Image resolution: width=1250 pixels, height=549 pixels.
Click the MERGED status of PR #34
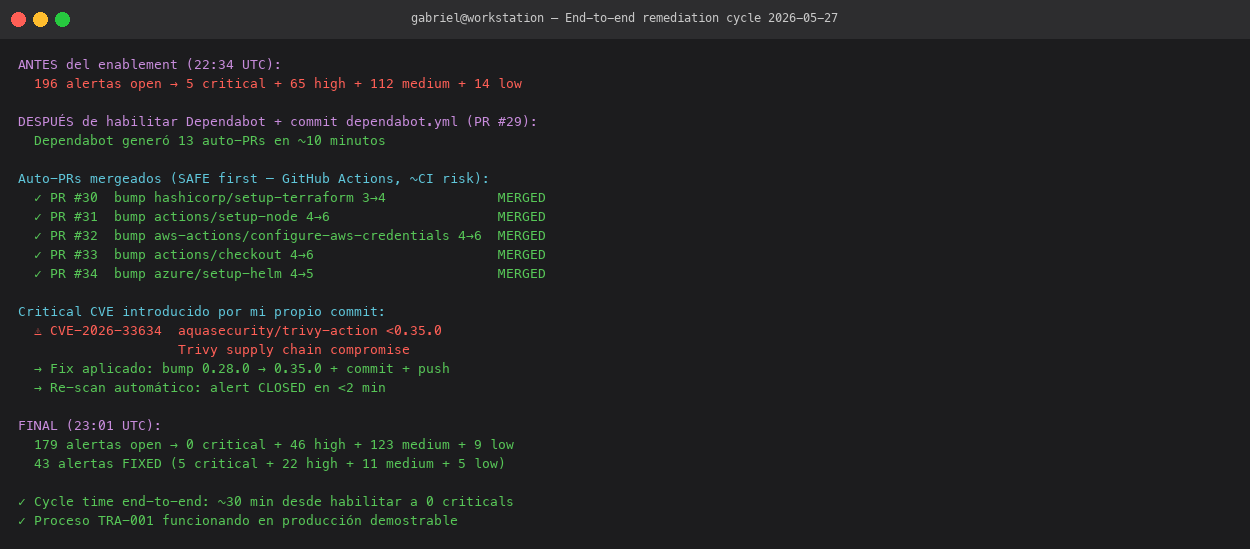point(522,274)
